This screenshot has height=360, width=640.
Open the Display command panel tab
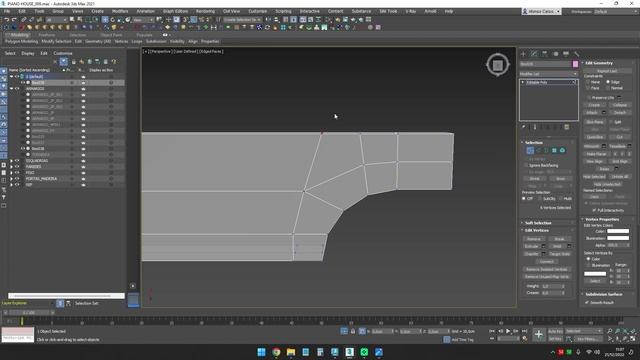(566, 53)
